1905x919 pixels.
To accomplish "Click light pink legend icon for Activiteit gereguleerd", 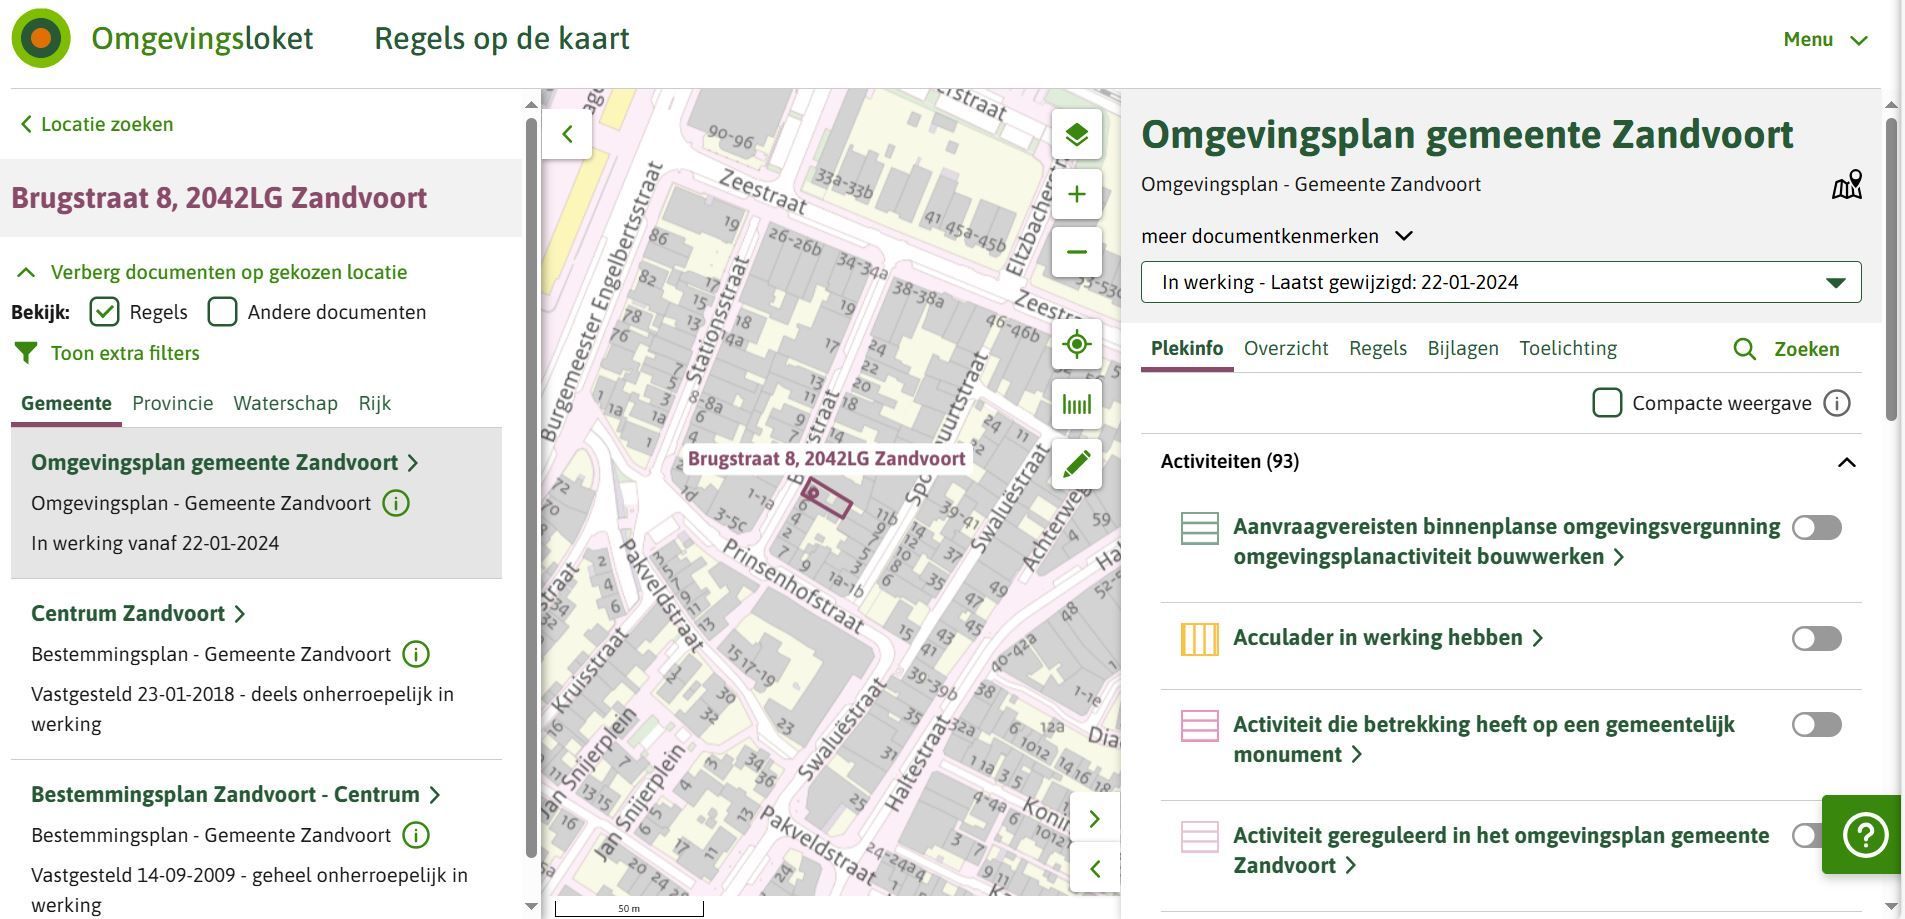I will (x=1199, y=837).
